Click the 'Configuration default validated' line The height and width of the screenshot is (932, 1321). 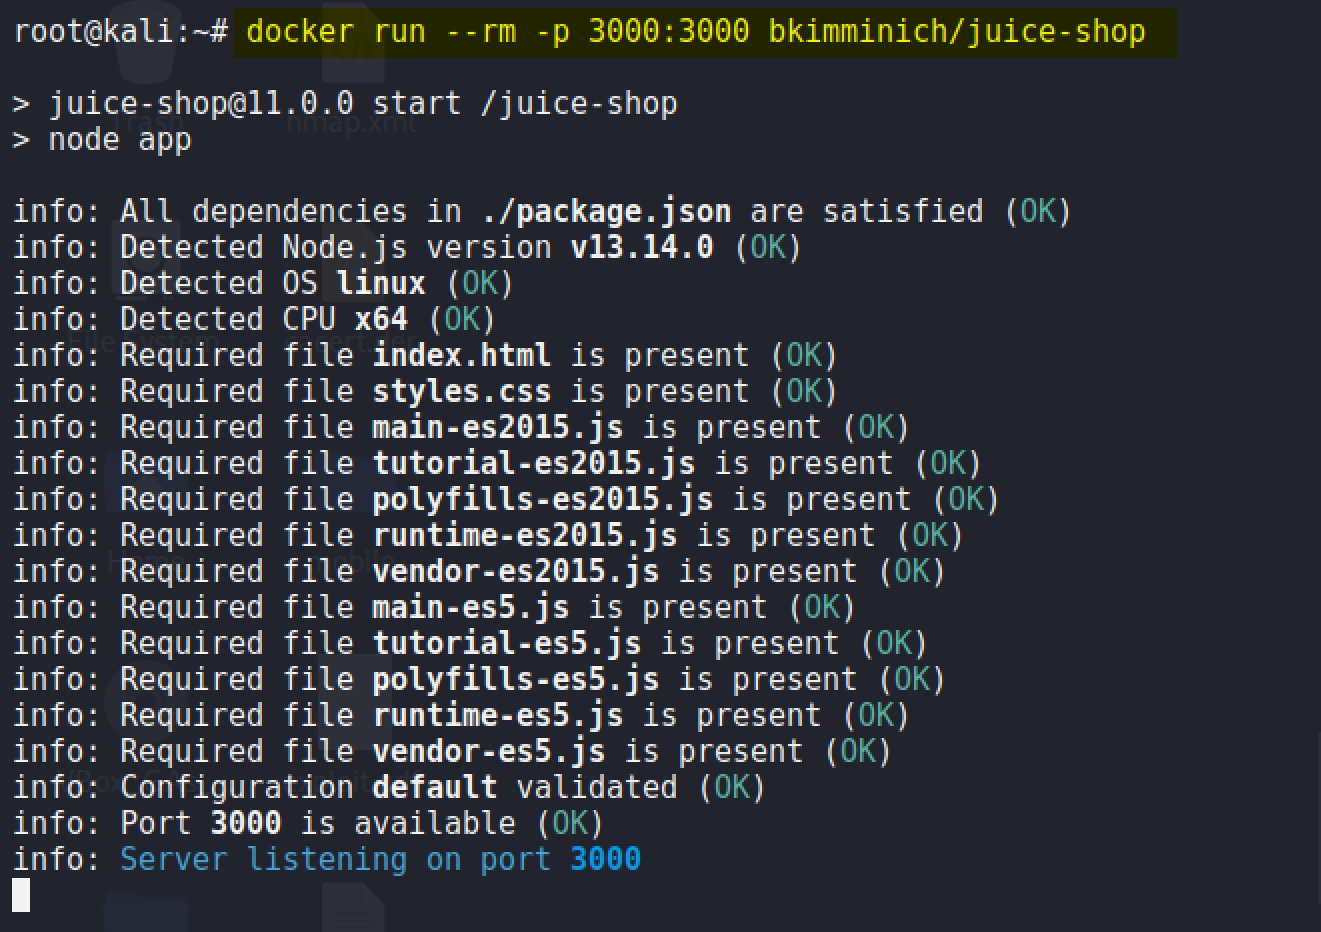coord(389,788)
